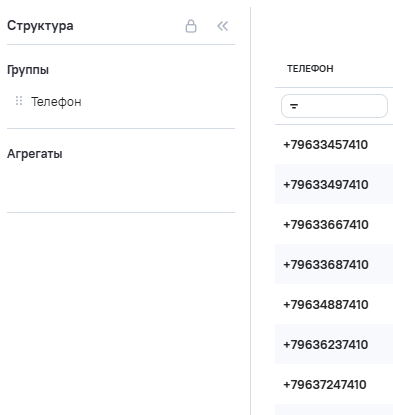Open the Группы section
Image resolution: width=393 pixels, height=415 pixels.
pyautogui.click(x=28, y=70)
